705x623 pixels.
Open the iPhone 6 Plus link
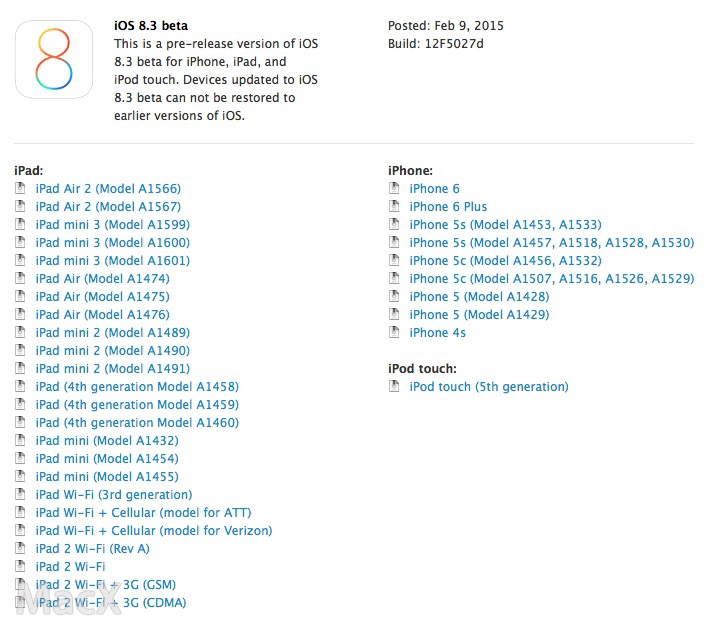click(x=448, y=207)
